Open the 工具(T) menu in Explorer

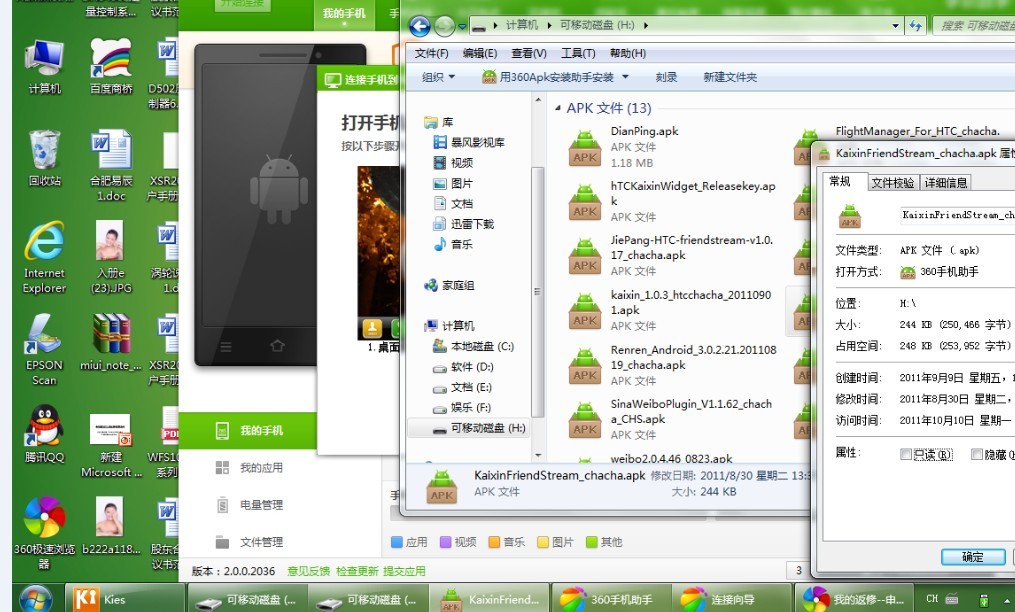[576, 53]
